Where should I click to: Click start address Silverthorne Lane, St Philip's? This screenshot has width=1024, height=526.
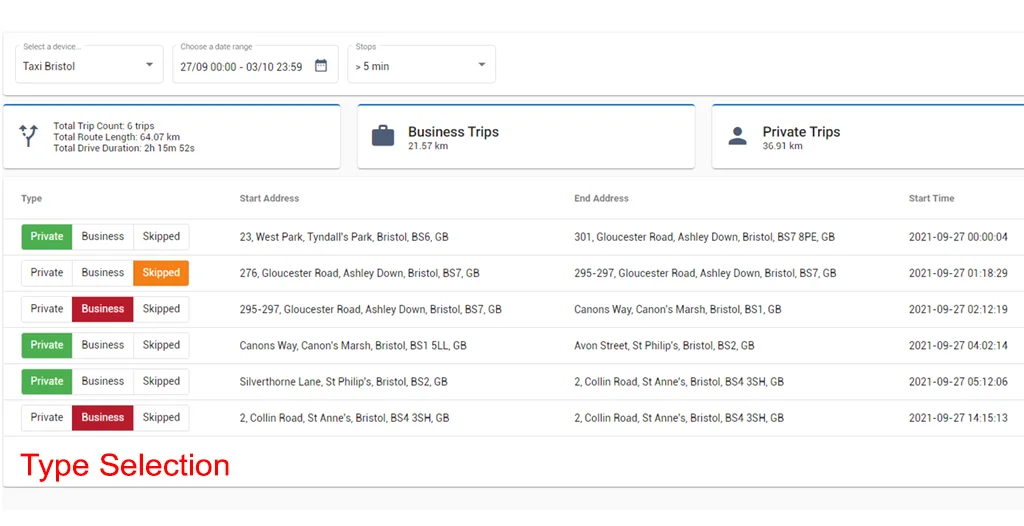coord(344,382)
